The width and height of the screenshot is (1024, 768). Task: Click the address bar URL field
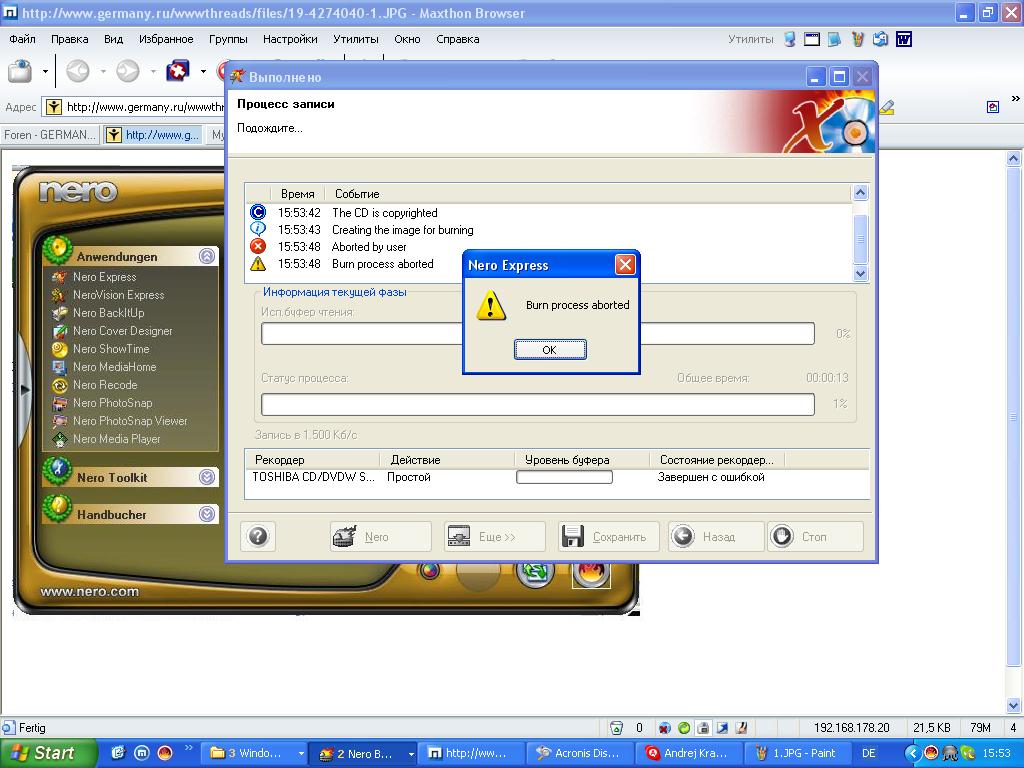pos(135,107)
